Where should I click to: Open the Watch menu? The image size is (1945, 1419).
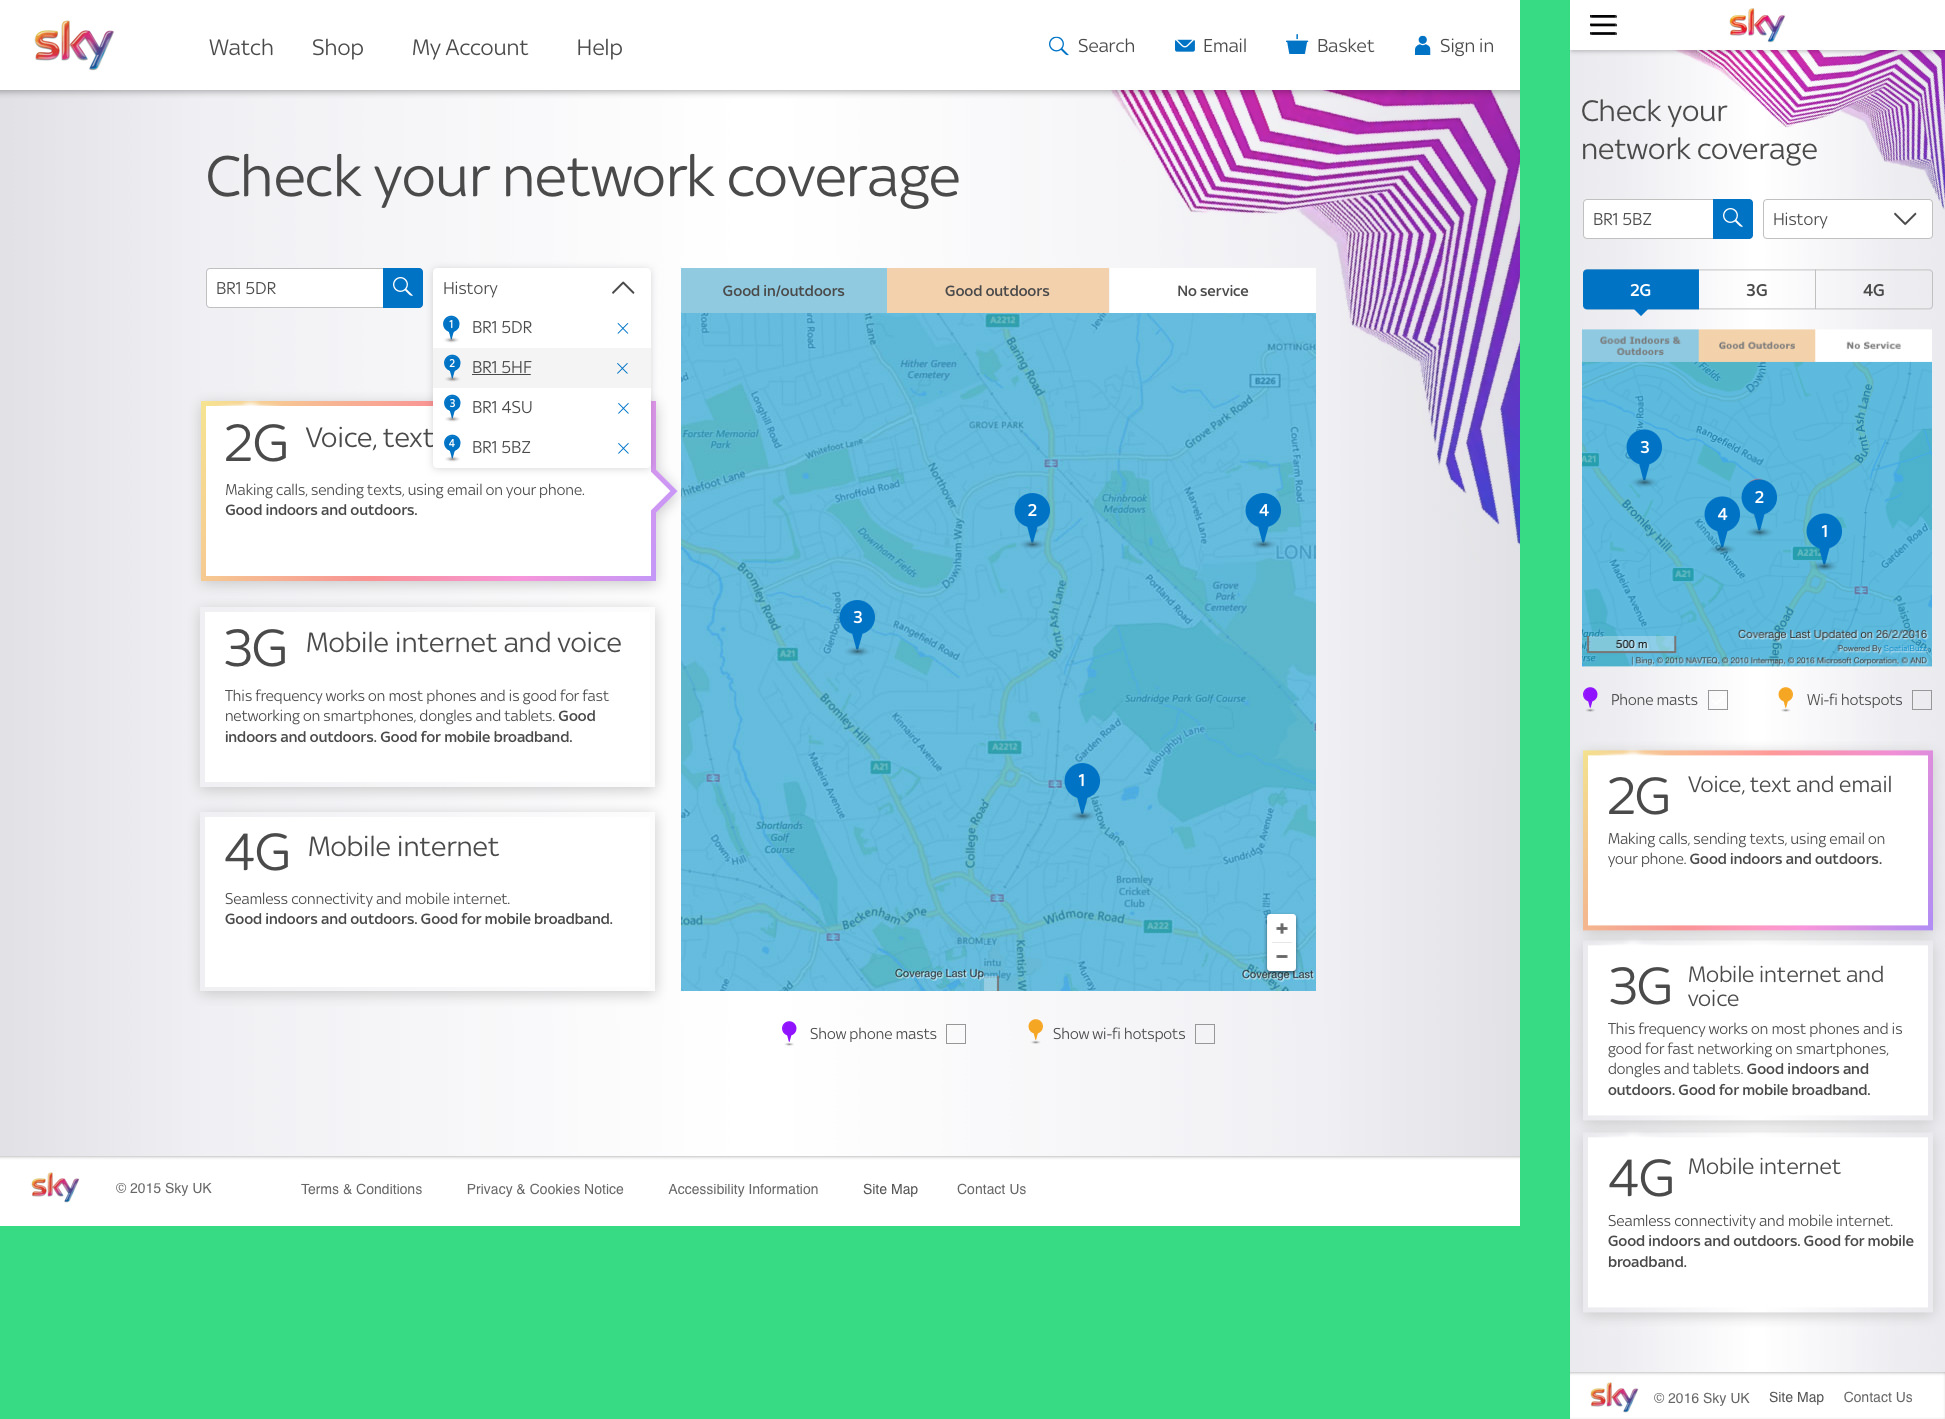(241, 47)
